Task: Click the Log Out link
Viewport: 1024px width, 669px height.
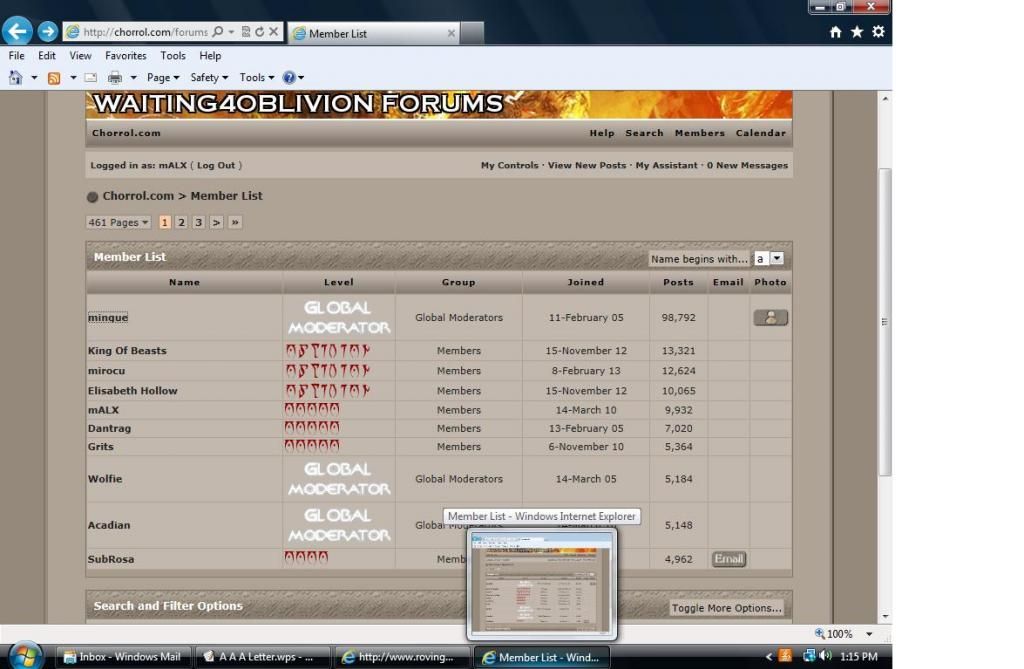Action: [x=216, y=165]
